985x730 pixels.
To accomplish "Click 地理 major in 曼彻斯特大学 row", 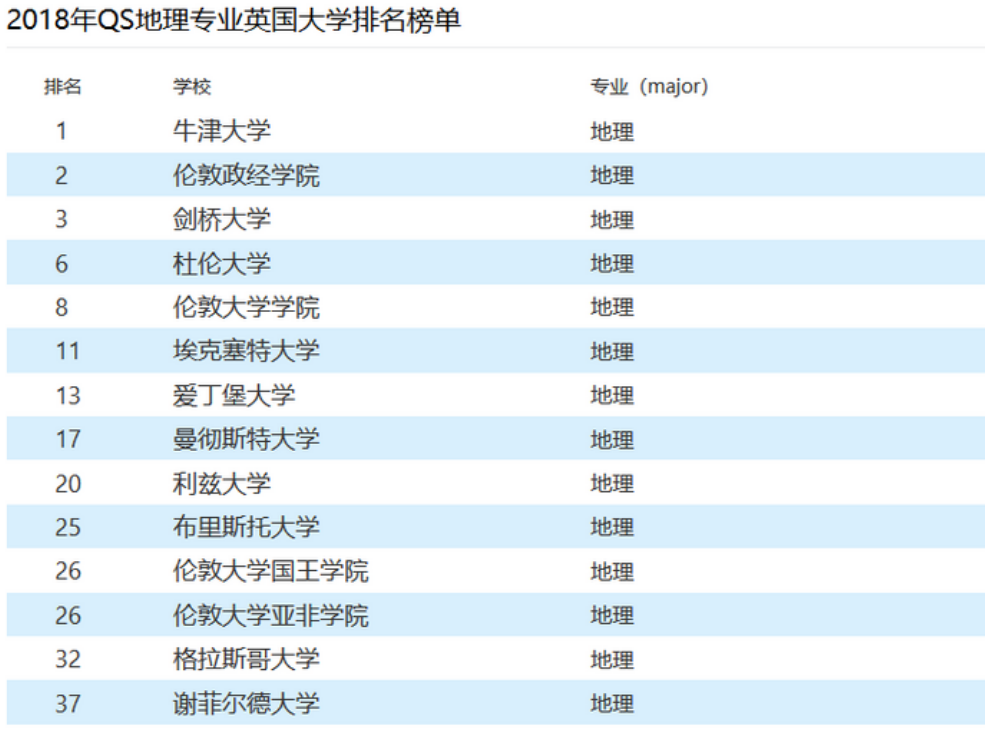I will tap(612, 440).
